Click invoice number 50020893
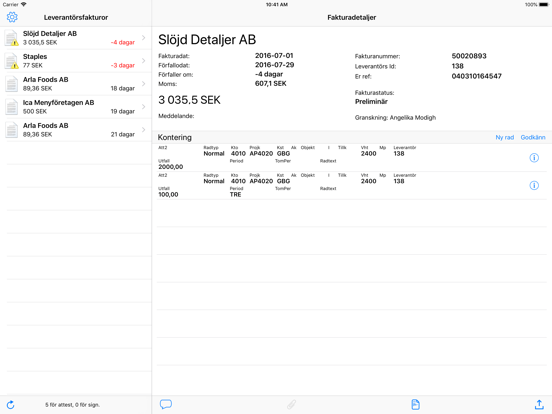The height and width of the screenshot is (414, 552). click(469, 56)
